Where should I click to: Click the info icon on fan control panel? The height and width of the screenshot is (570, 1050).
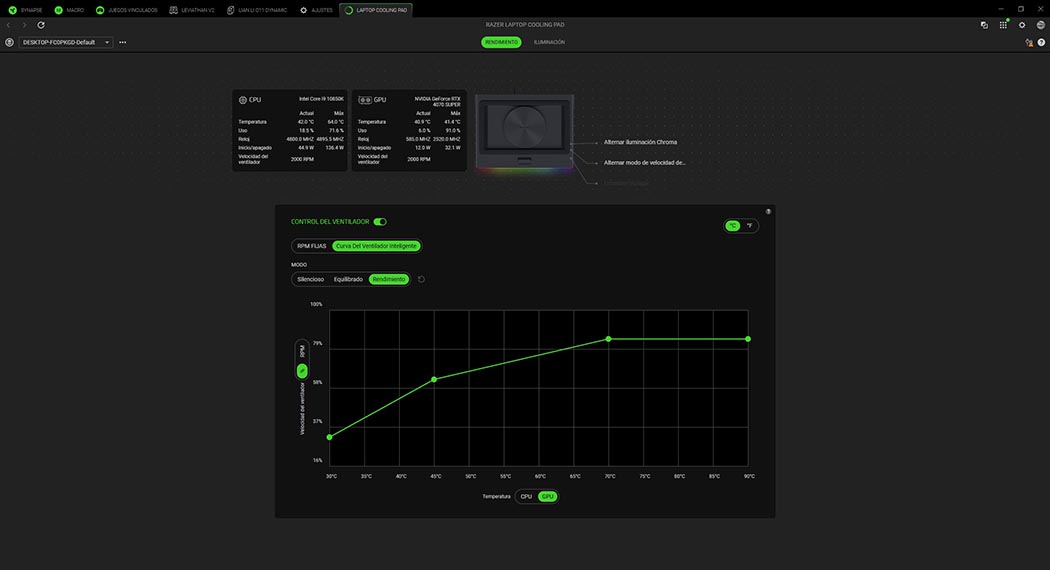pos(768,212)
